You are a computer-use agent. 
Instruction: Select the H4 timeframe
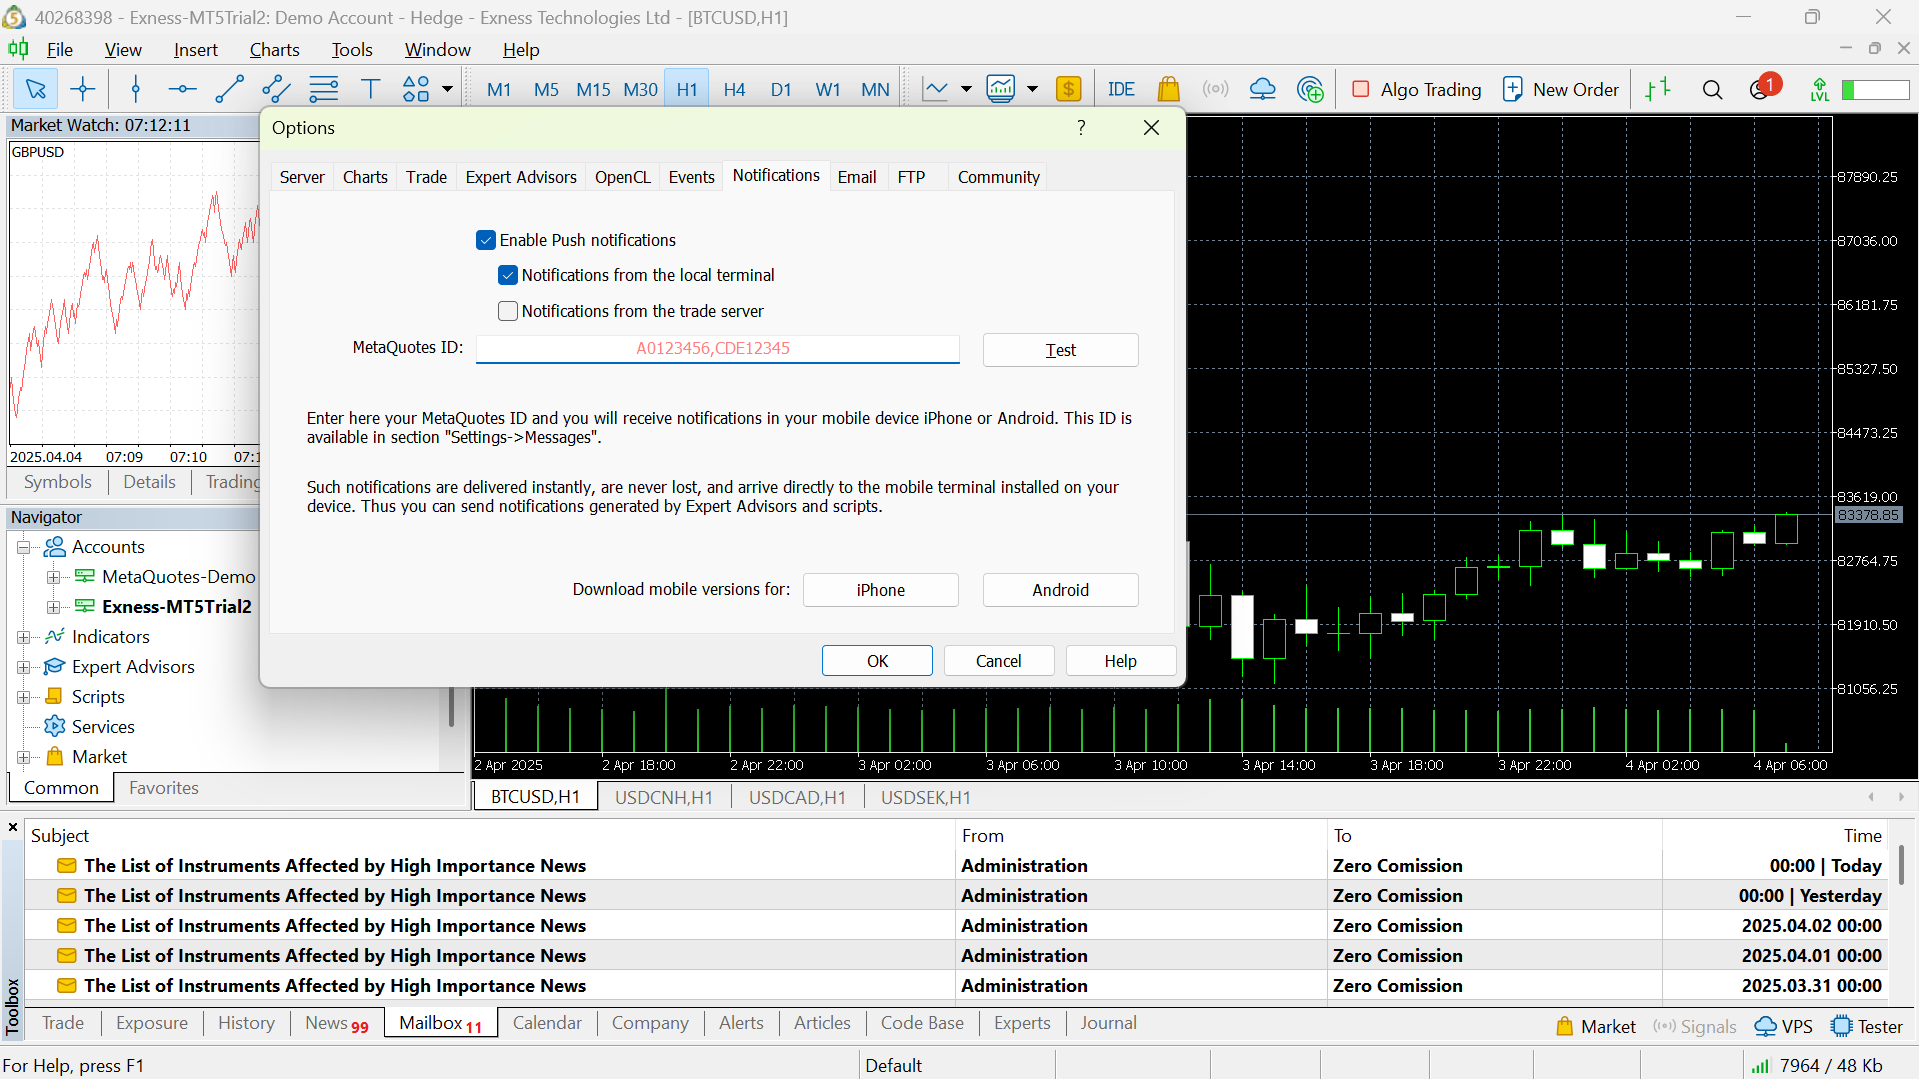tap(734, 89)
